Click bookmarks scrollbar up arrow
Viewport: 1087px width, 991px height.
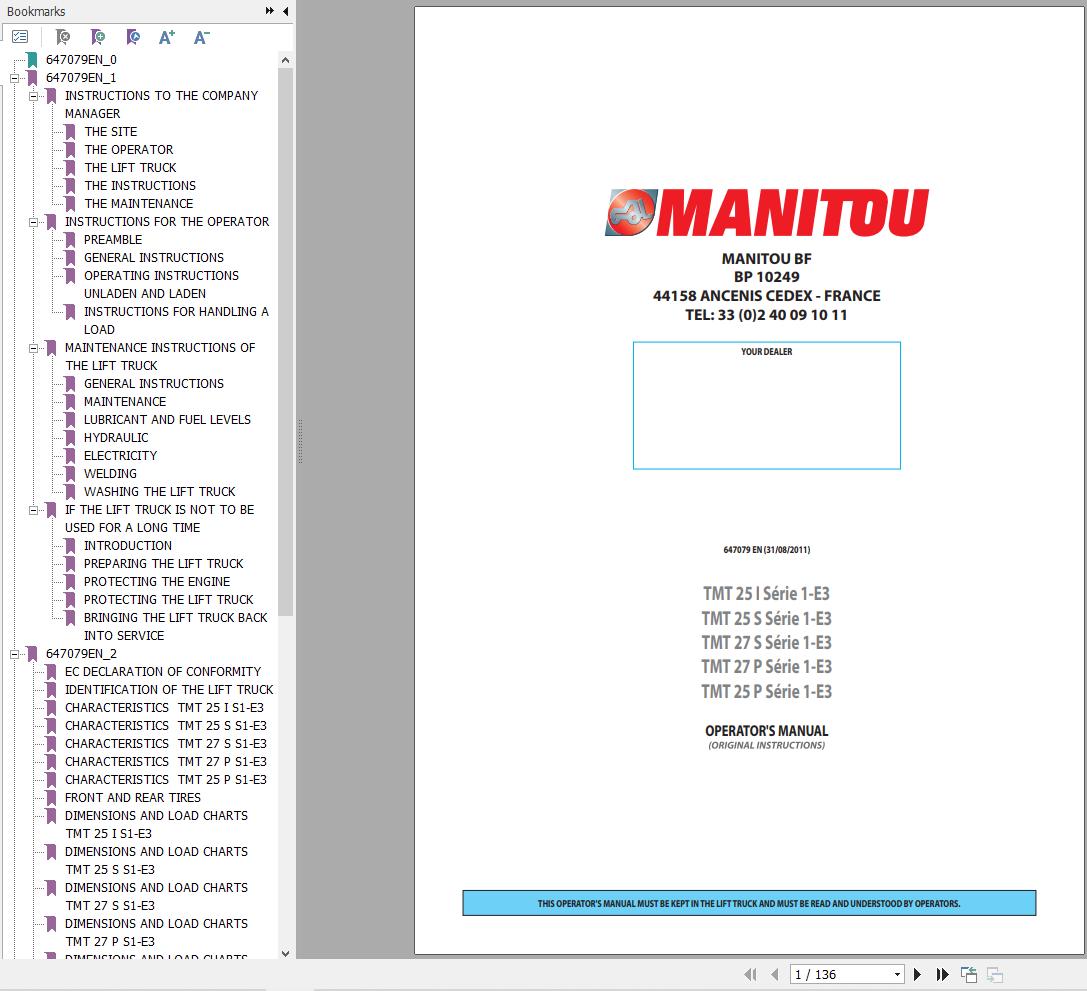[286, 60]
